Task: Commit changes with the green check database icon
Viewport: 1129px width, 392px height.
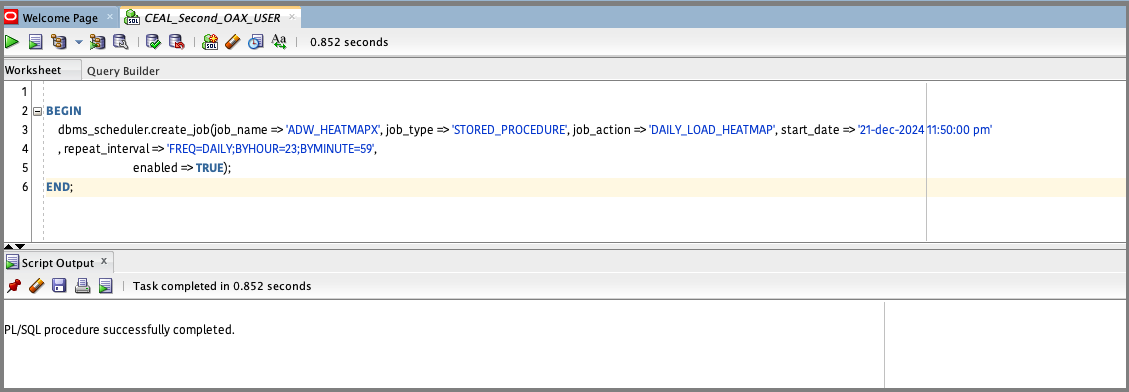Action: coord(153,42)
